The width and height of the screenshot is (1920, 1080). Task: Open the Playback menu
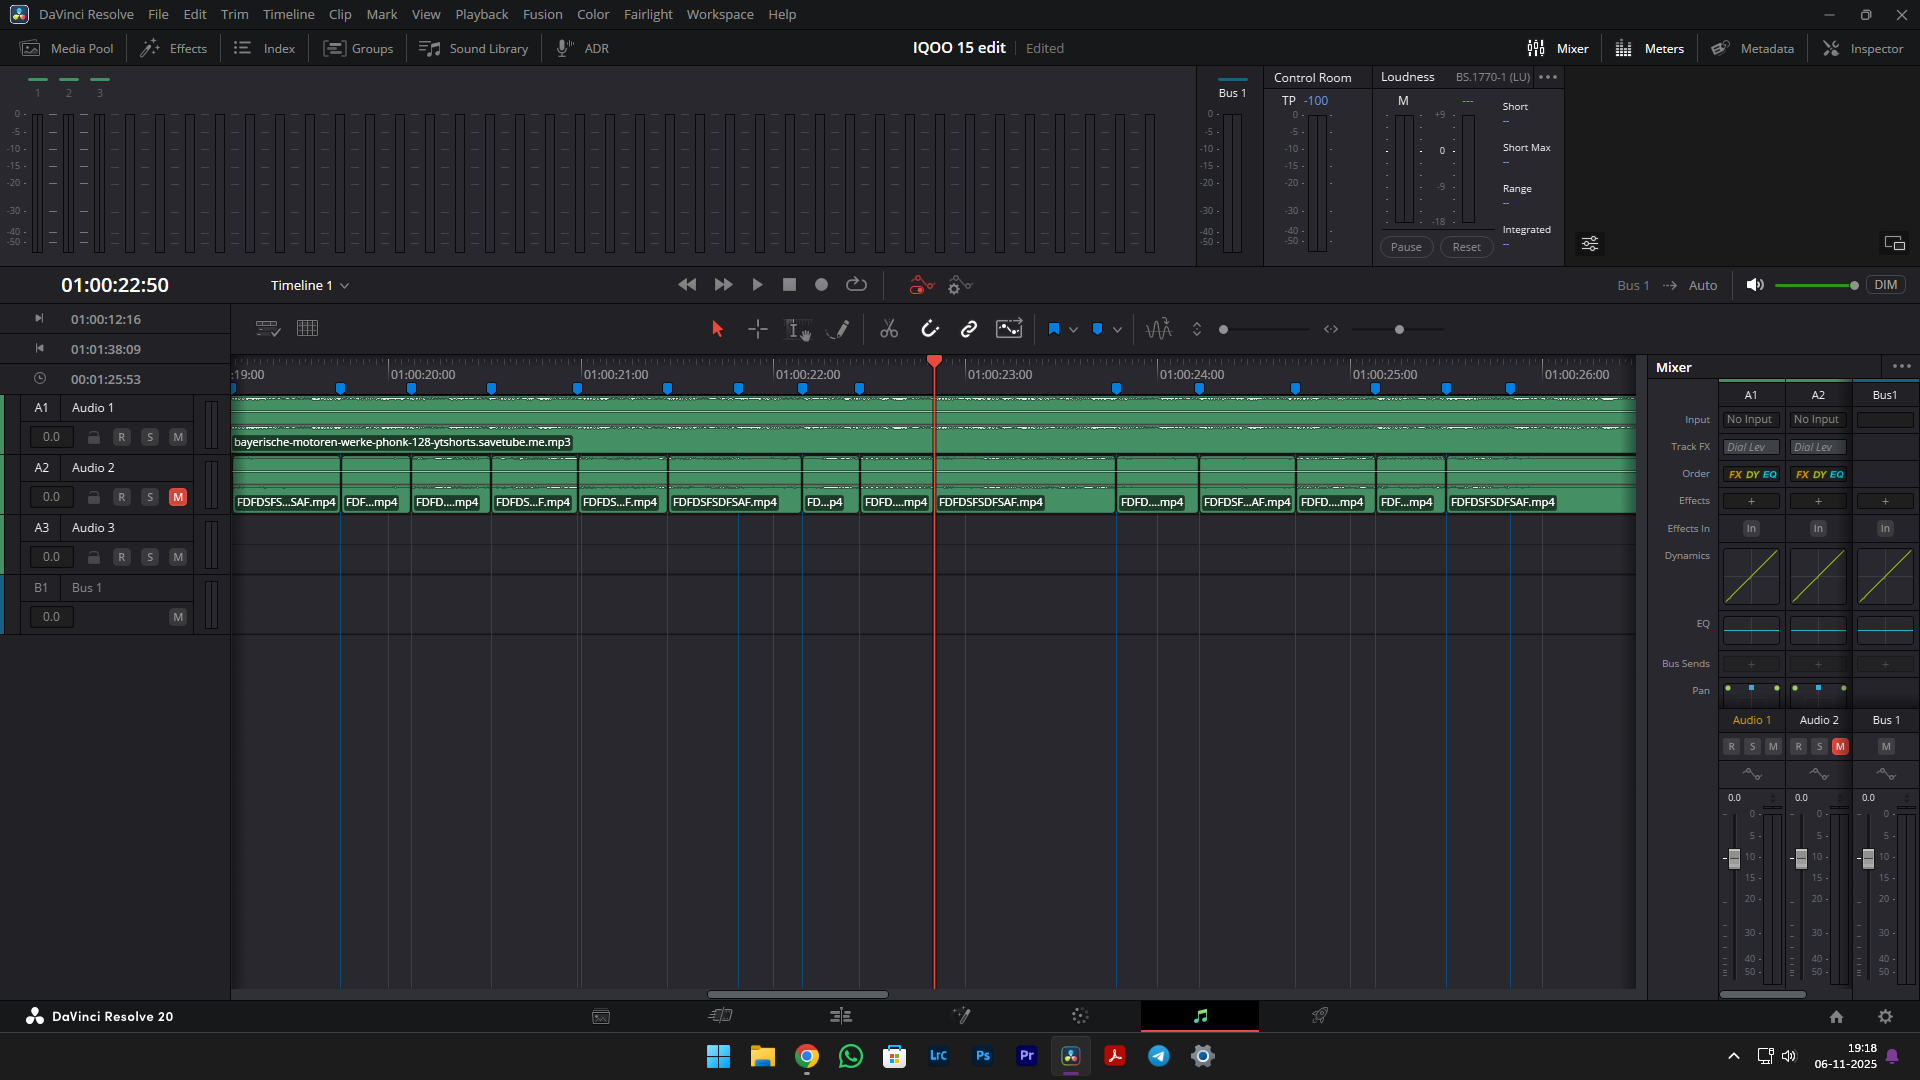pyautogui.click(x=481, y=14)
